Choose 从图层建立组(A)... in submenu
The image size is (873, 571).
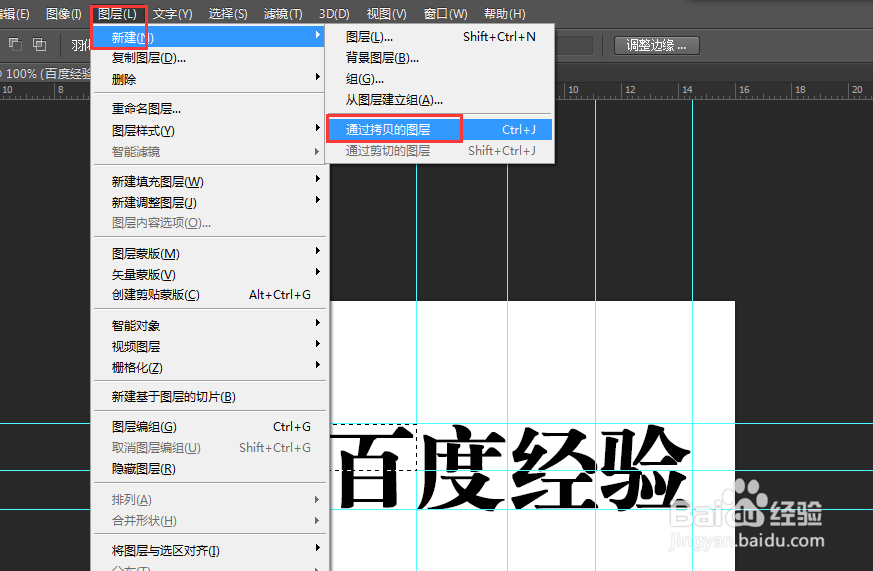point(440,100)
